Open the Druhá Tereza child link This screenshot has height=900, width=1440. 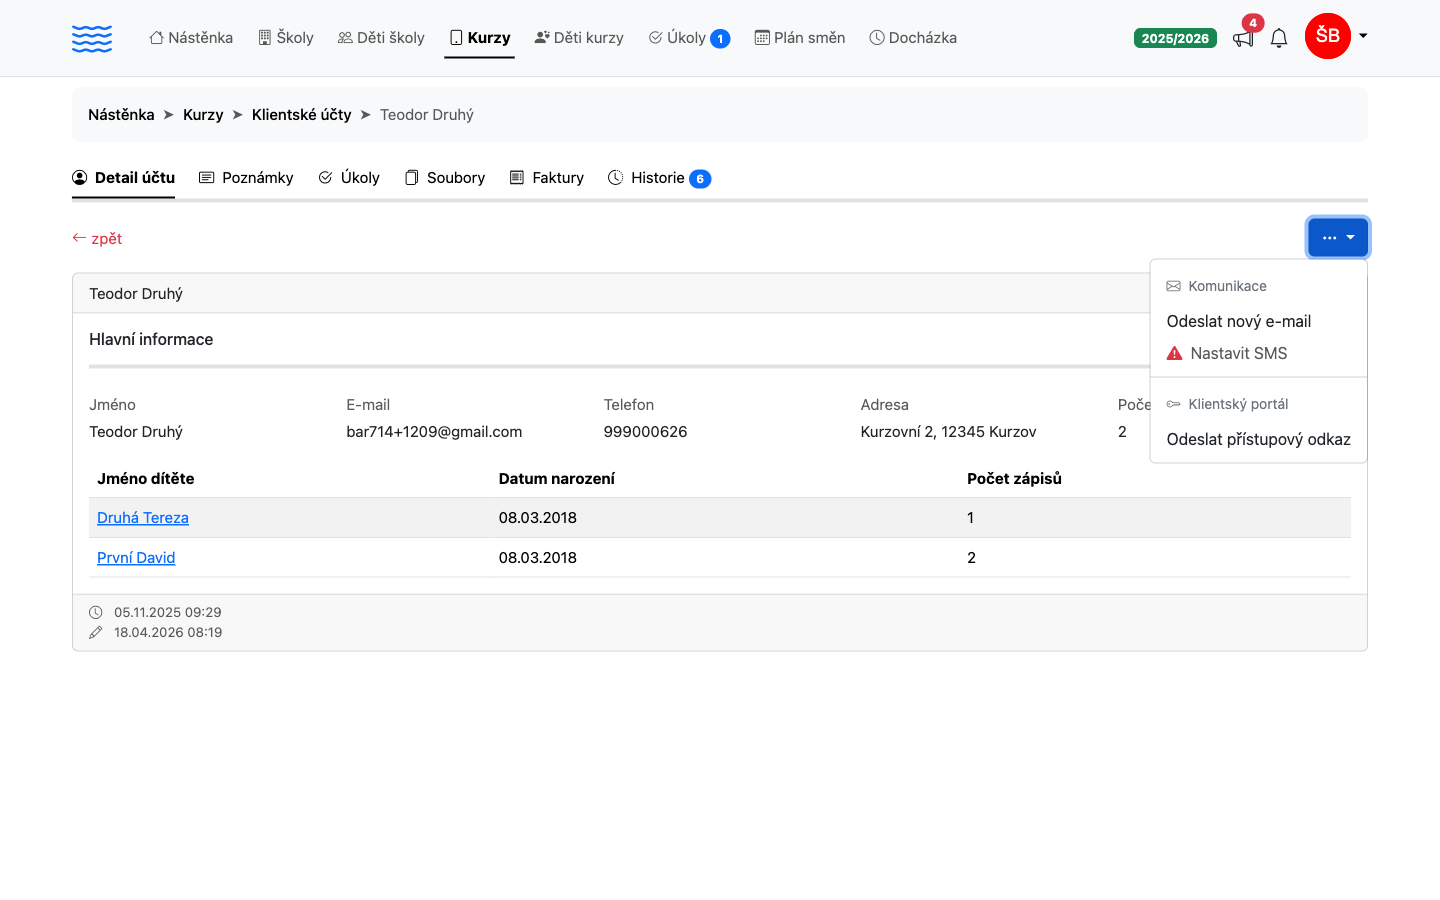click(x=143, y=518)
